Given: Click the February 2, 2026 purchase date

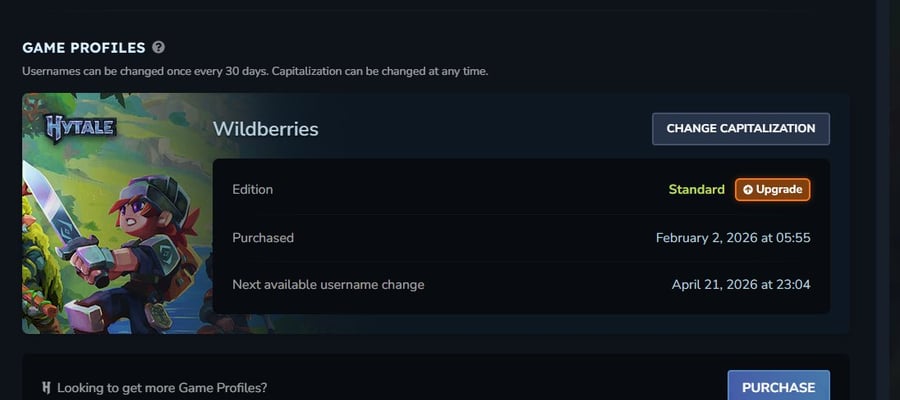Looking at the screenshot, I should click(x=733, y=238).
